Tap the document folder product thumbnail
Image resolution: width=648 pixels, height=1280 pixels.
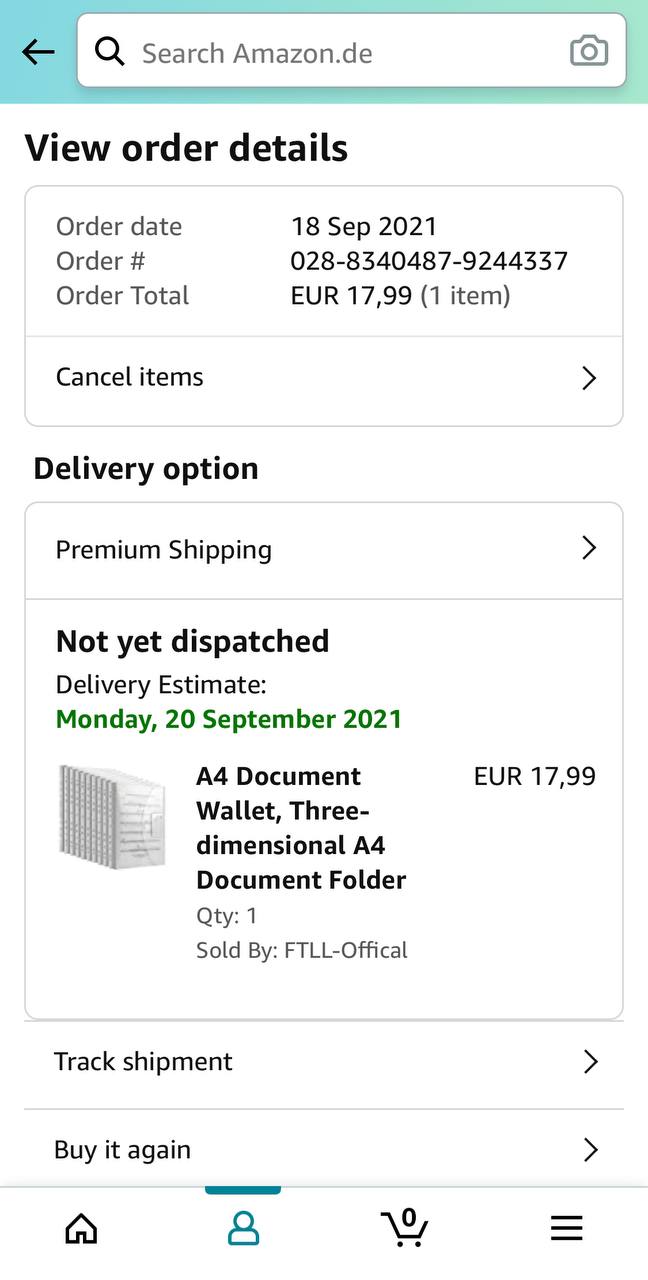pos(112,817)
